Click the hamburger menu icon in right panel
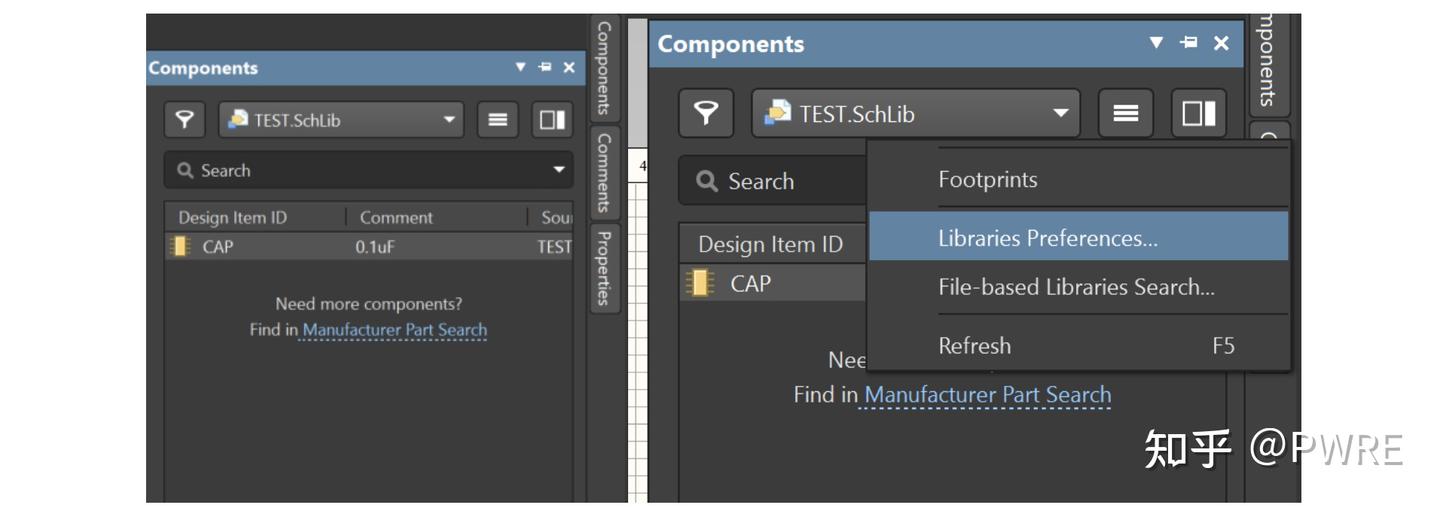The image size is (1440, 508). pyautogui.click(x=1126, y=114)
